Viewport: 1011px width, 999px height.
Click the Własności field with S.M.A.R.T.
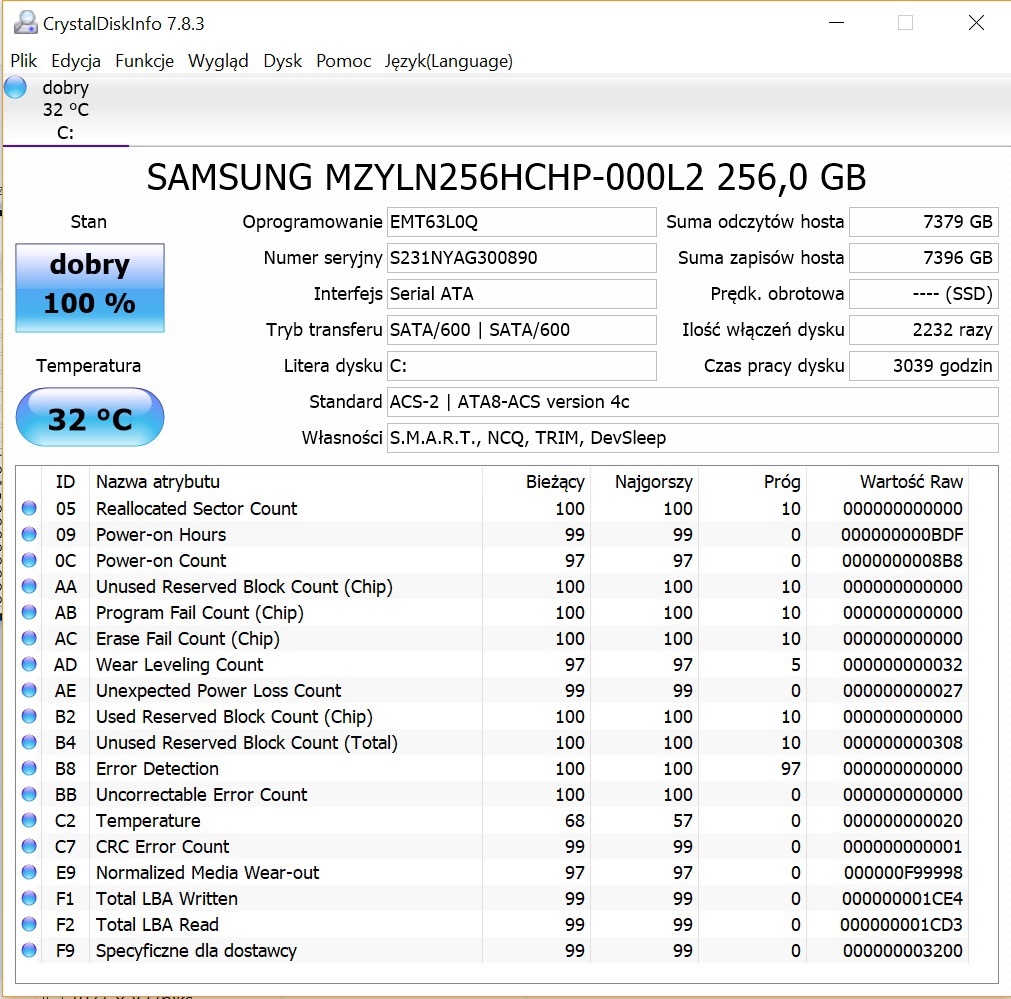[x=692, y=438]
